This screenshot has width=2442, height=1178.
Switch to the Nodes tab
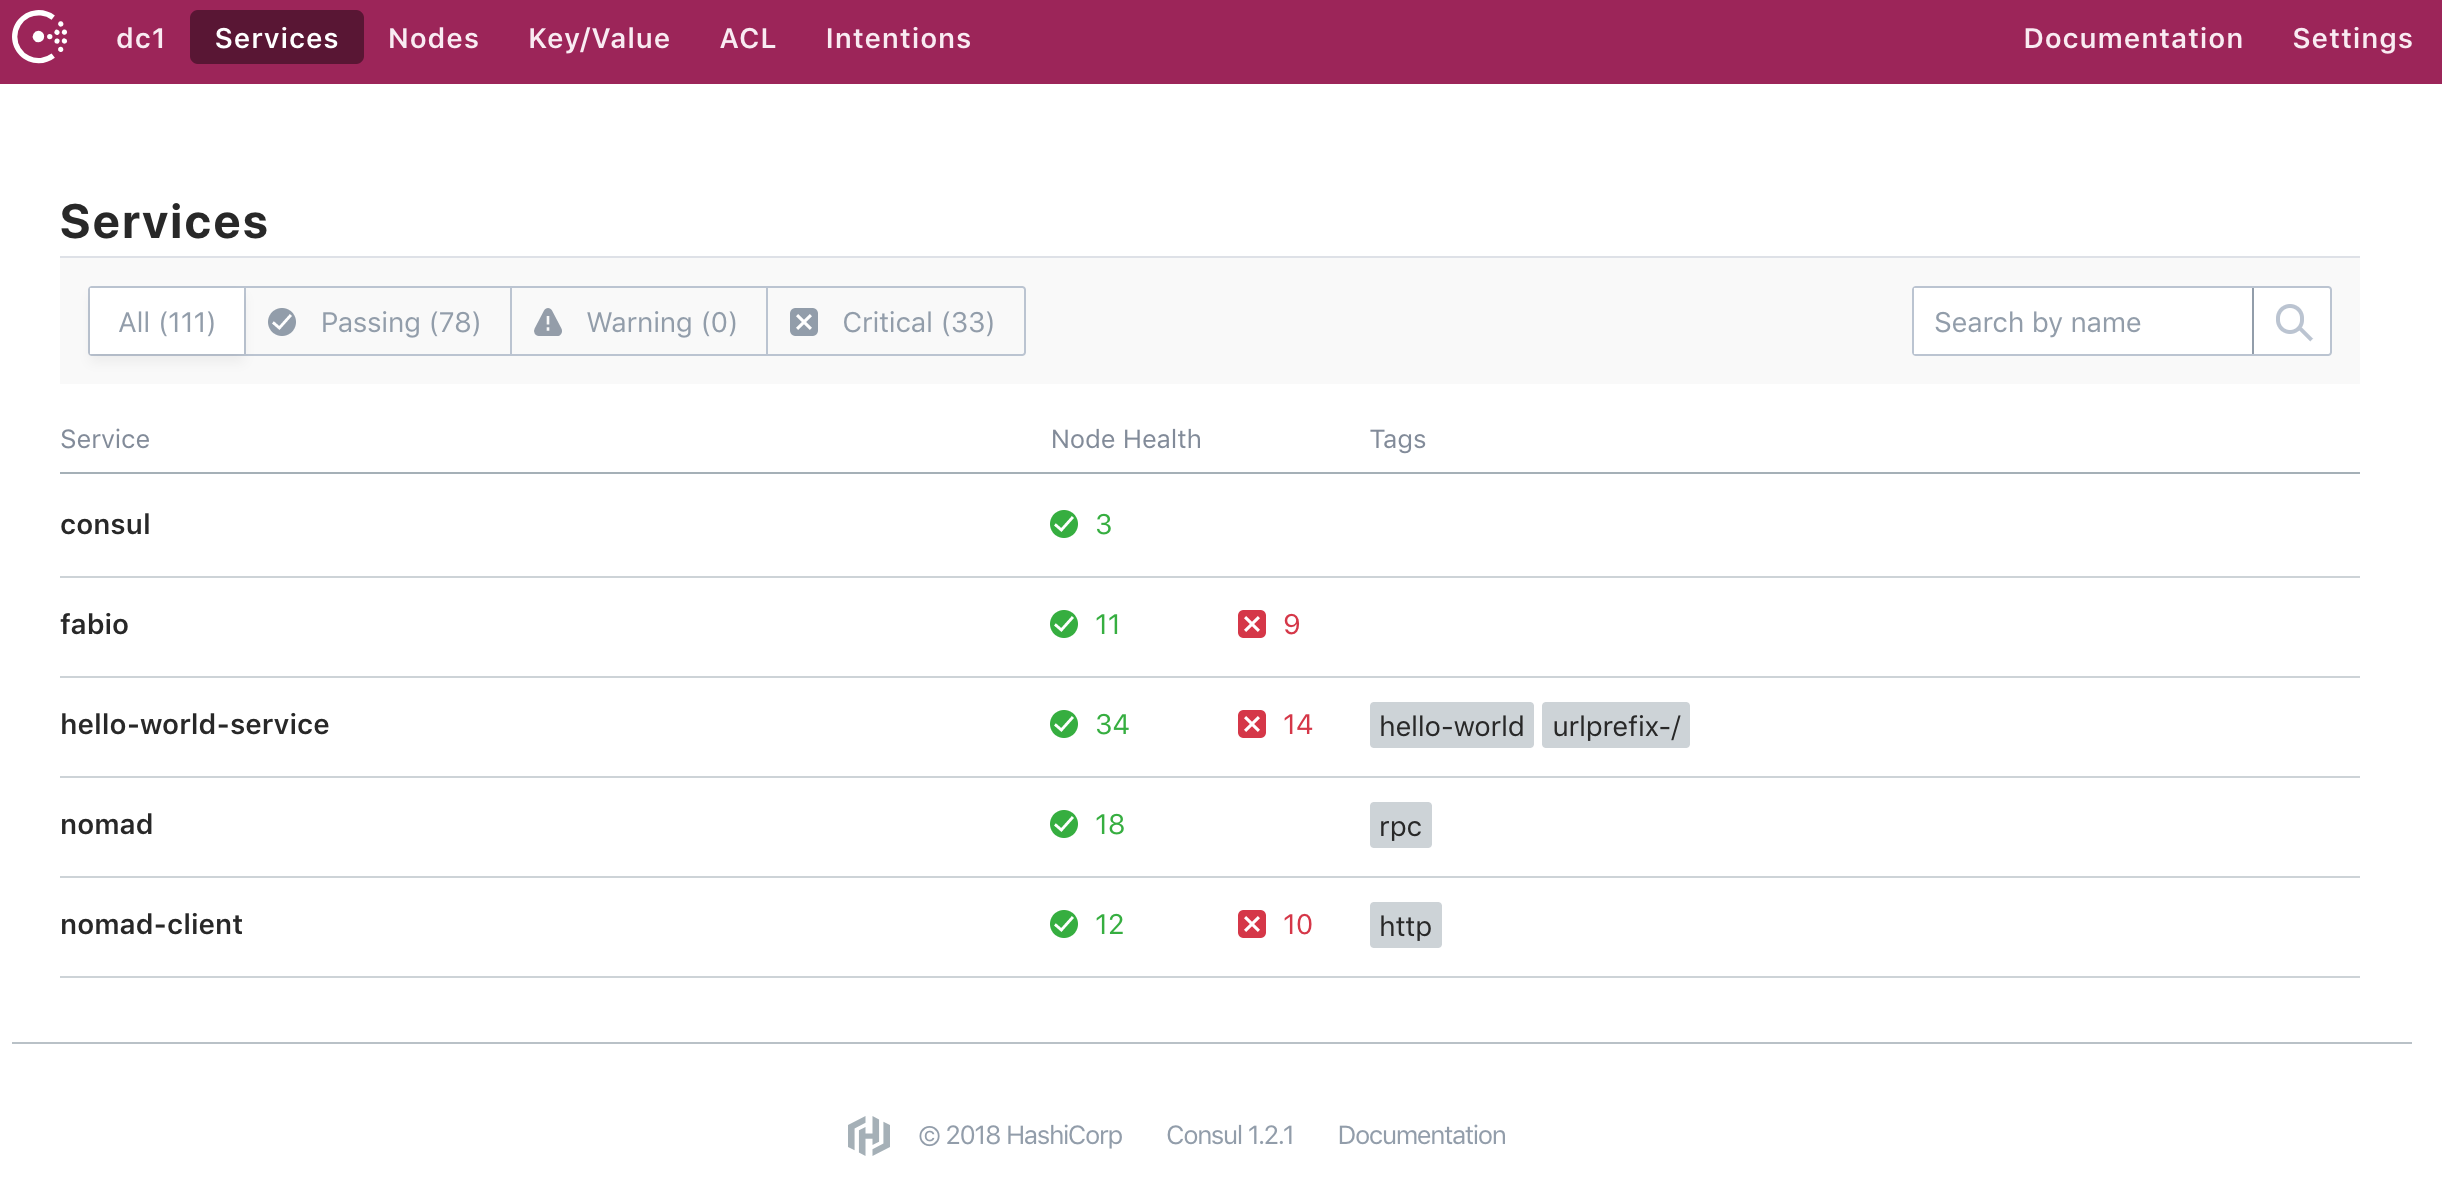click(433, 38)
